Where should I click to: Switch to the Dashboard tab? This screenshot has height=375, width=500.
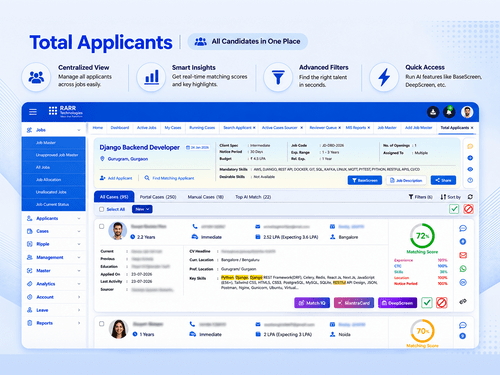click(x=120, y=128)
